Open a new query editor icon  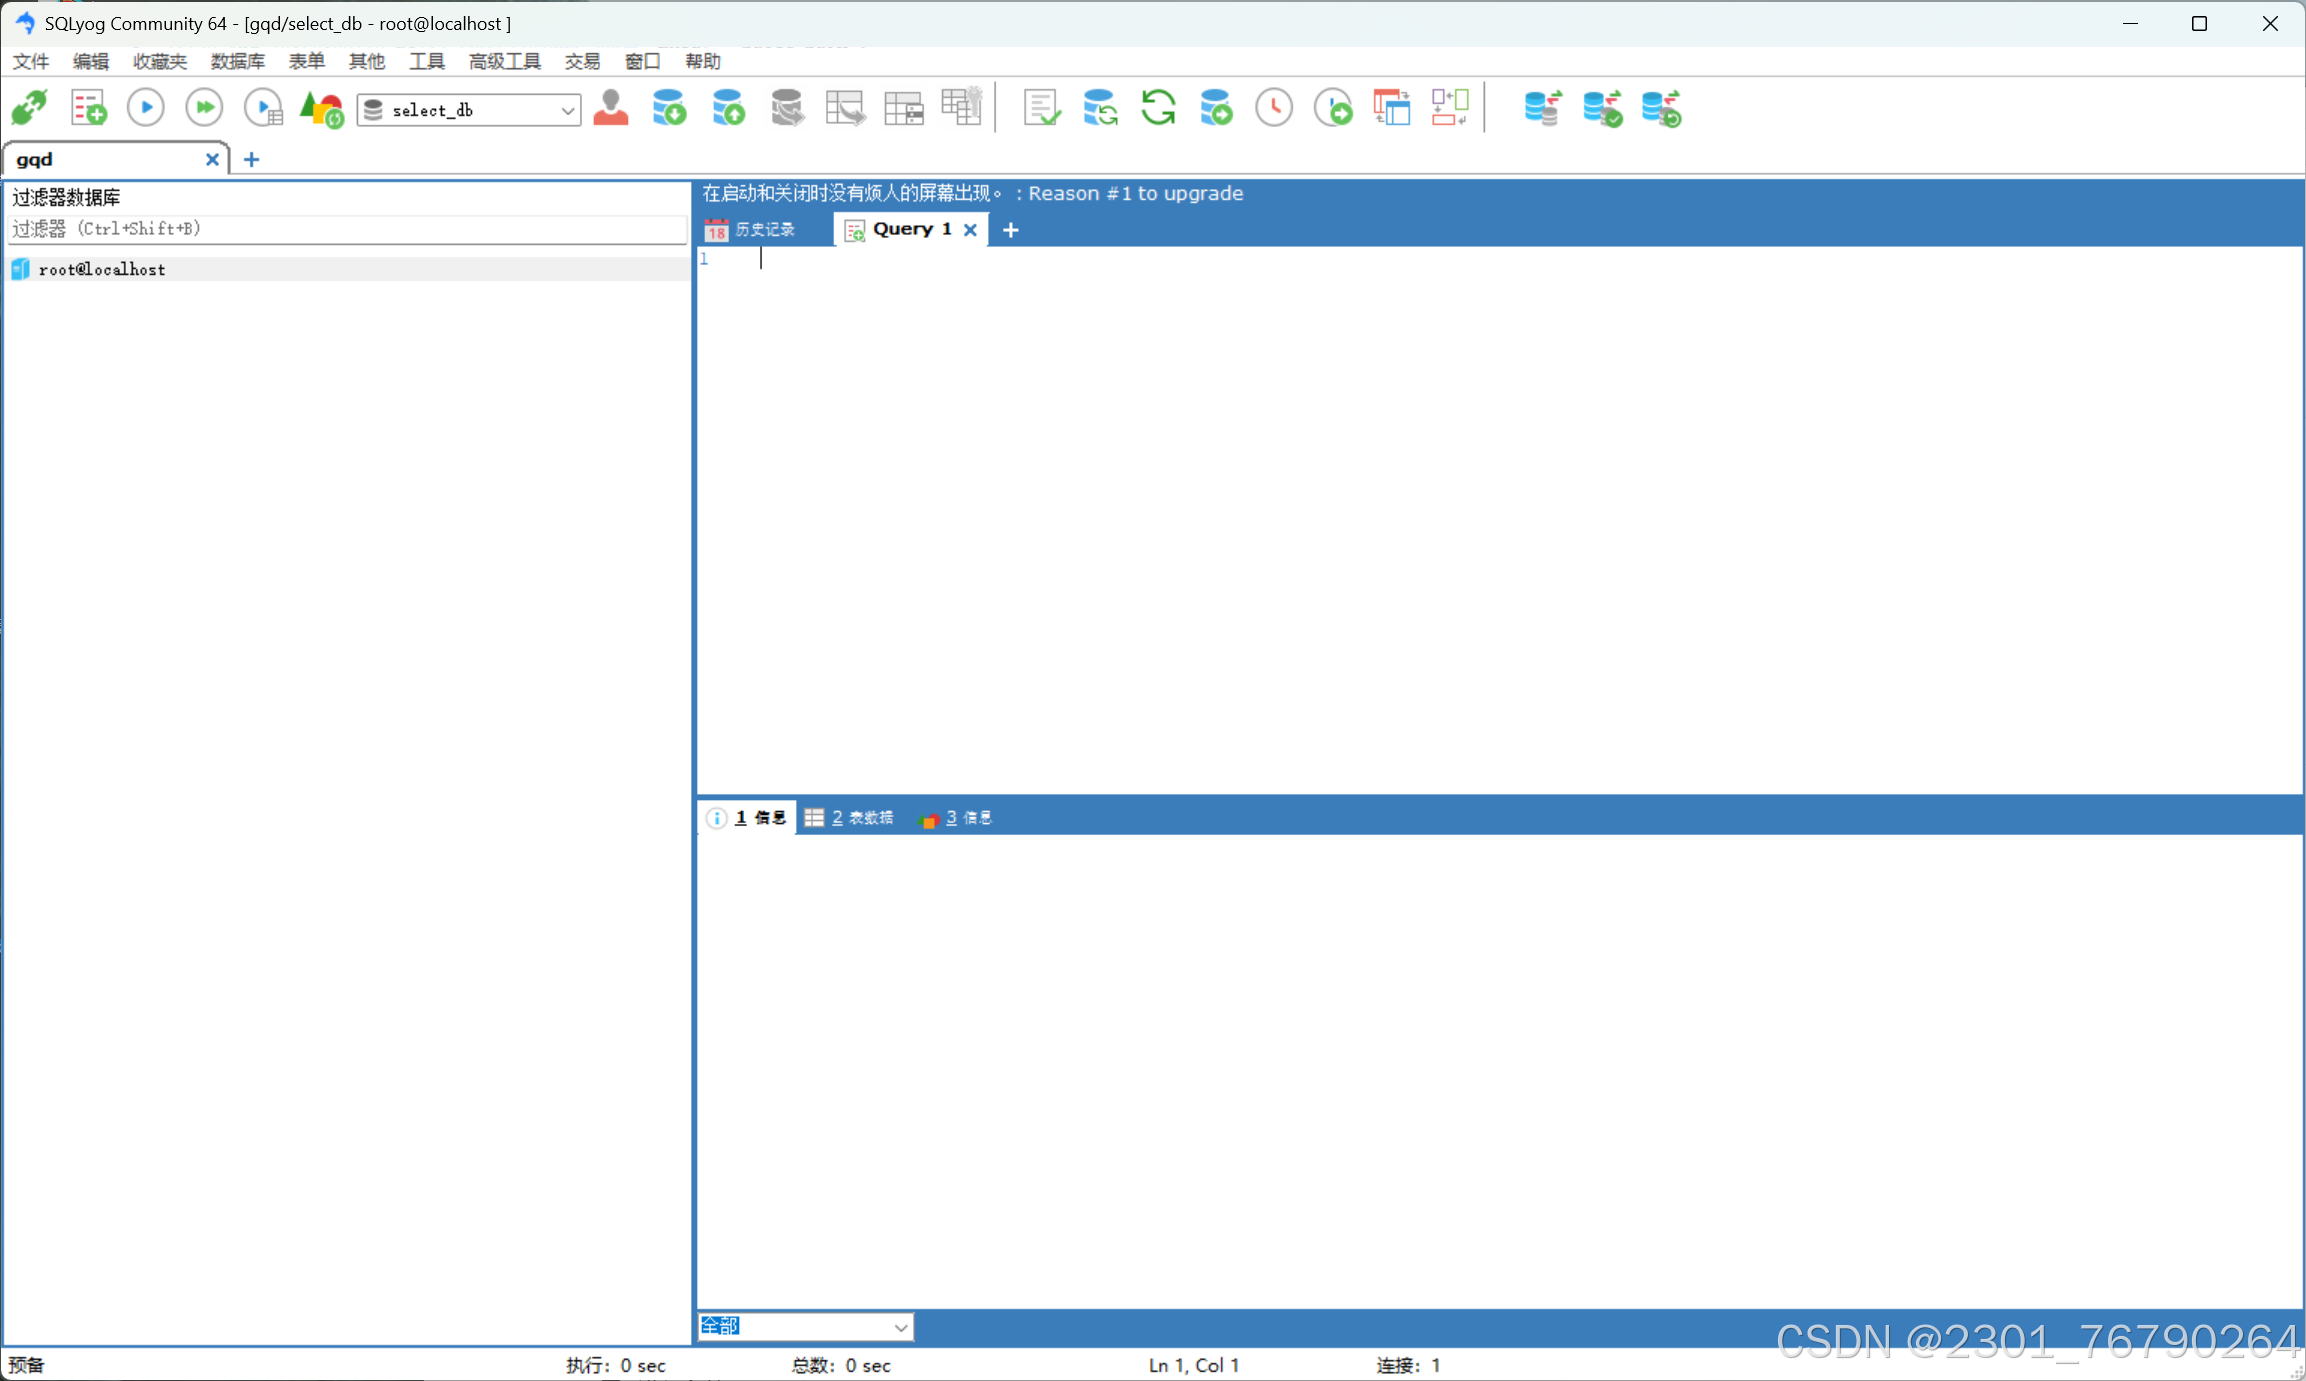click(x=88, y=108)
